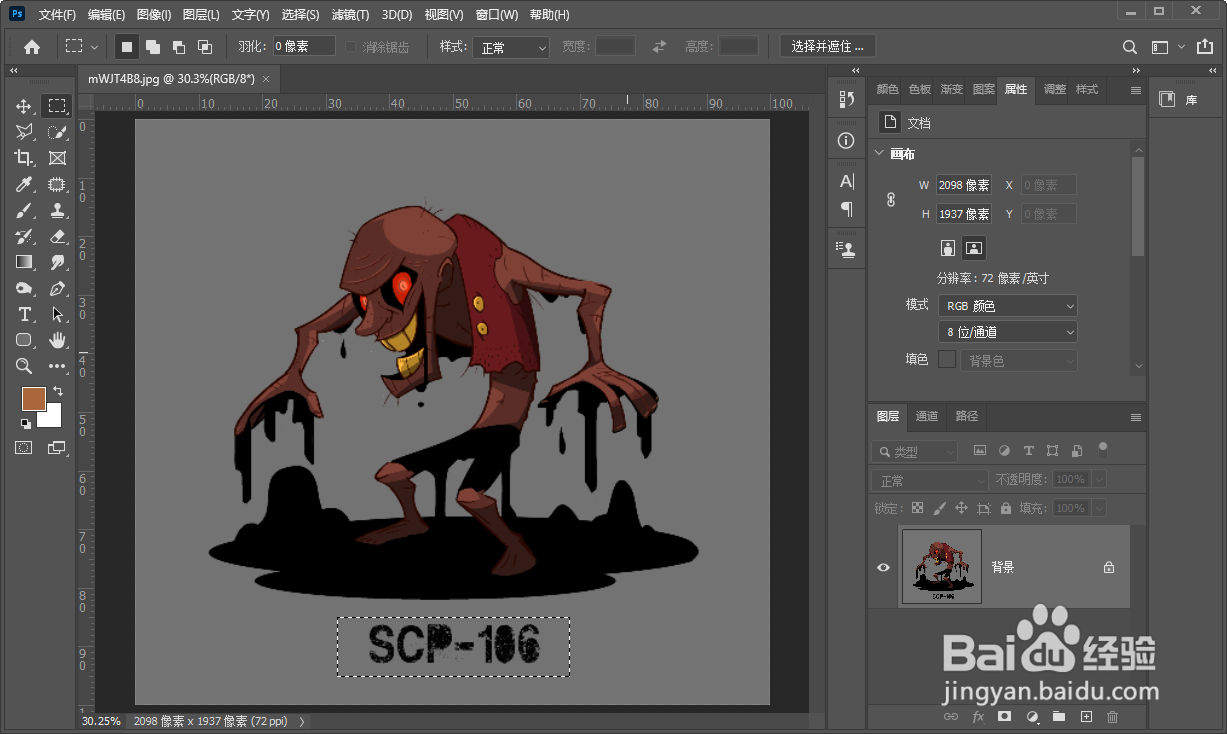This screenshot has width=1227, height=734.
Task: Toggle the layer filter on/off switch
Action: pos(1103,450)
